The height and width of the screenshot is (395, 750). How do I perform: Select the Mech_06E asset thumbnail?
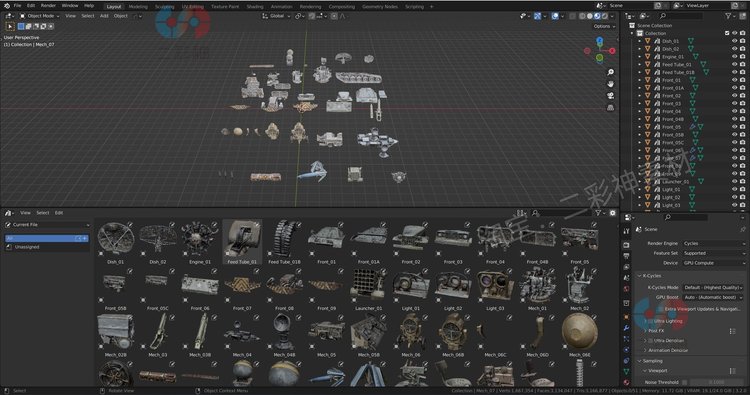[579, 335]
